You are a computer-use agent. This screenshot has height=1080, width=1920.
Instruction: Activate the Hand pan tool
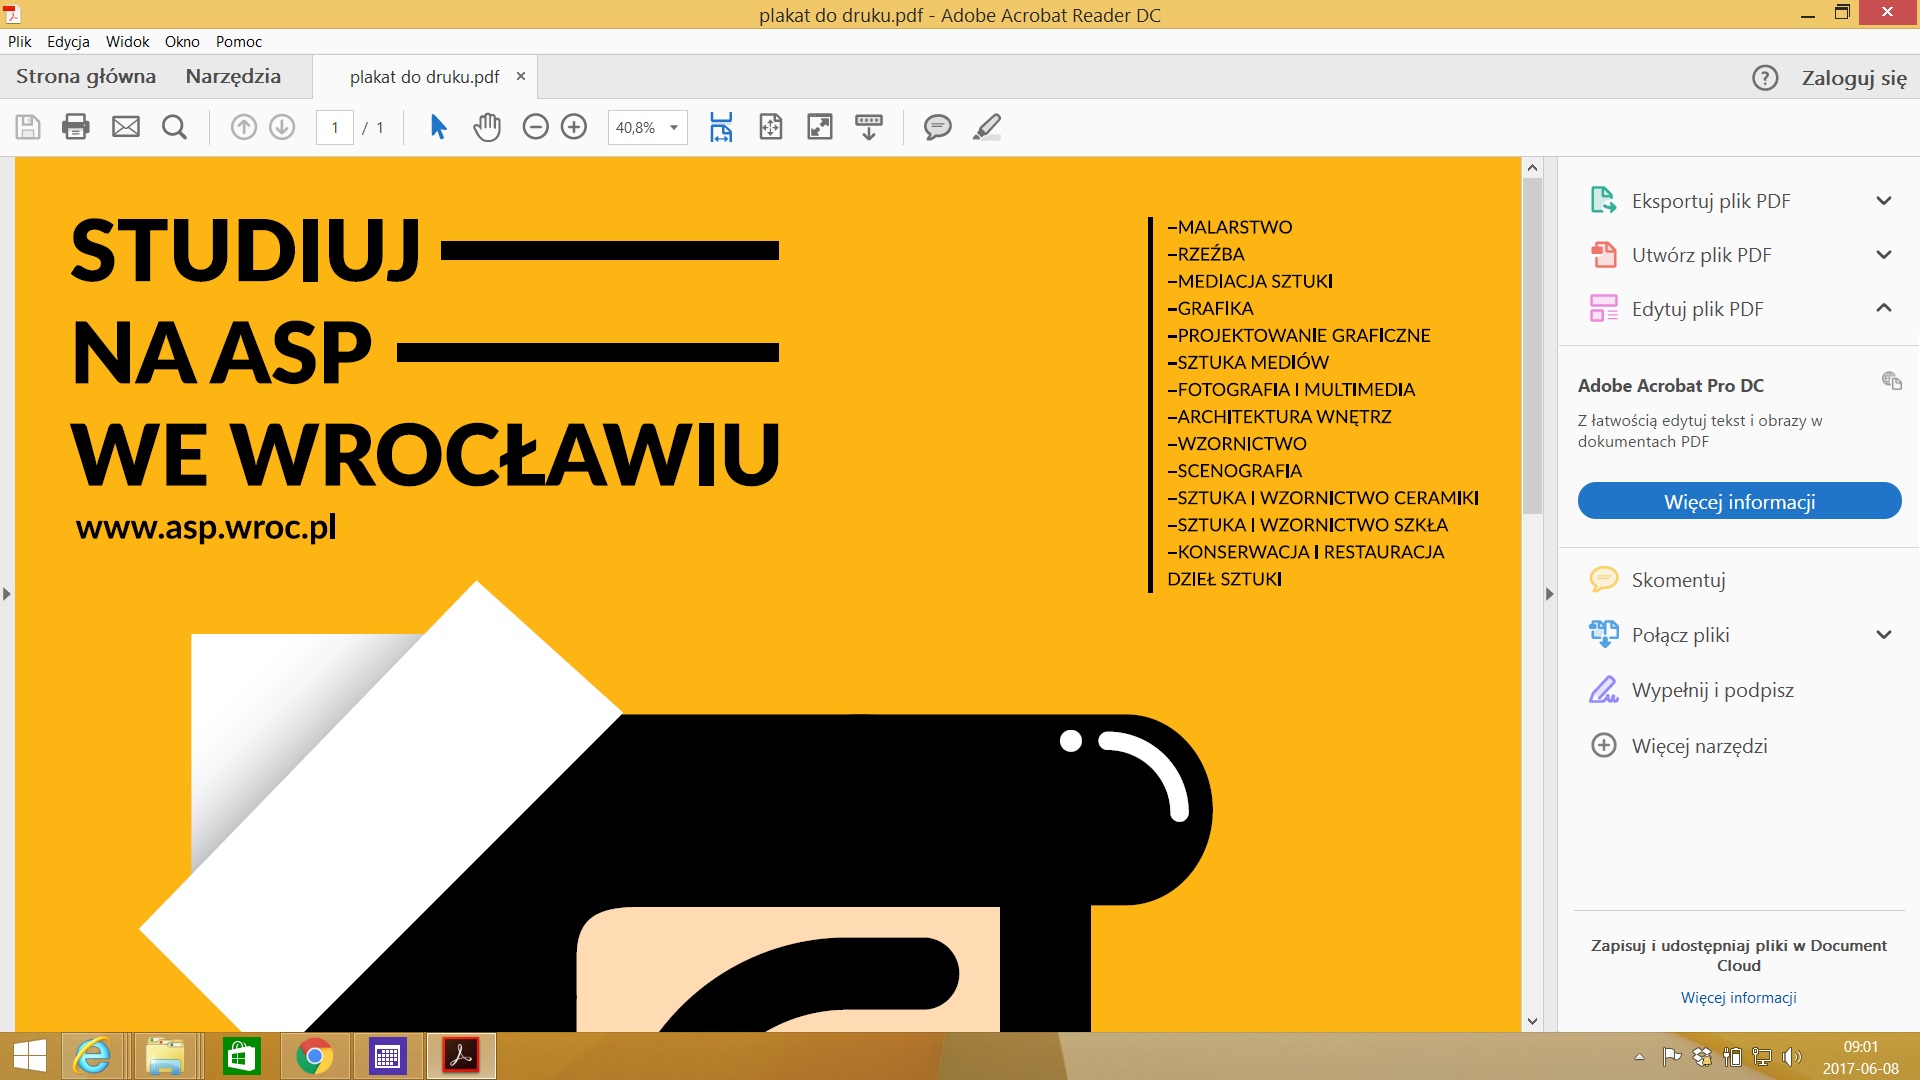pyautogui.click(x=487, y=127)
